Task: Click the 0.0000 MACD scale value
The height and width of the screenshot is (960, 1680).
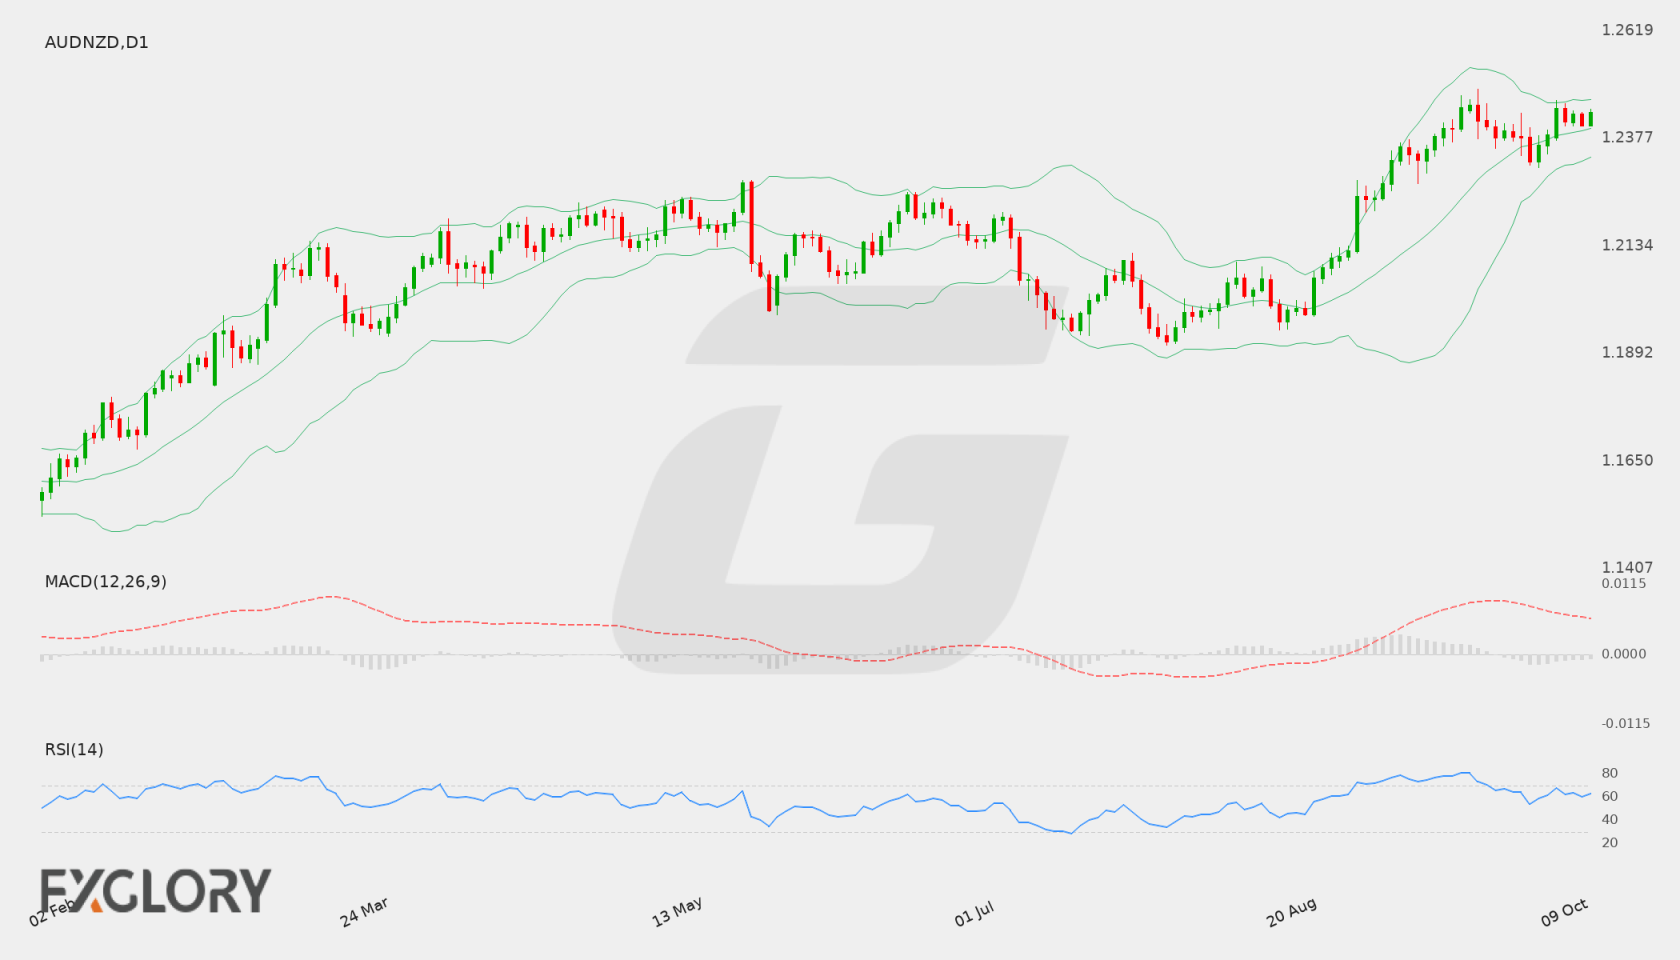Action: [x=1623, y=653]
